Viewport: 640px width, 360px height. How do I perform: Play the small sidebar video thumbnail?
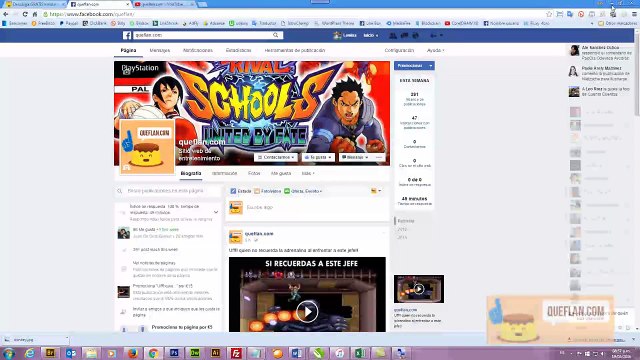(418, 289)
